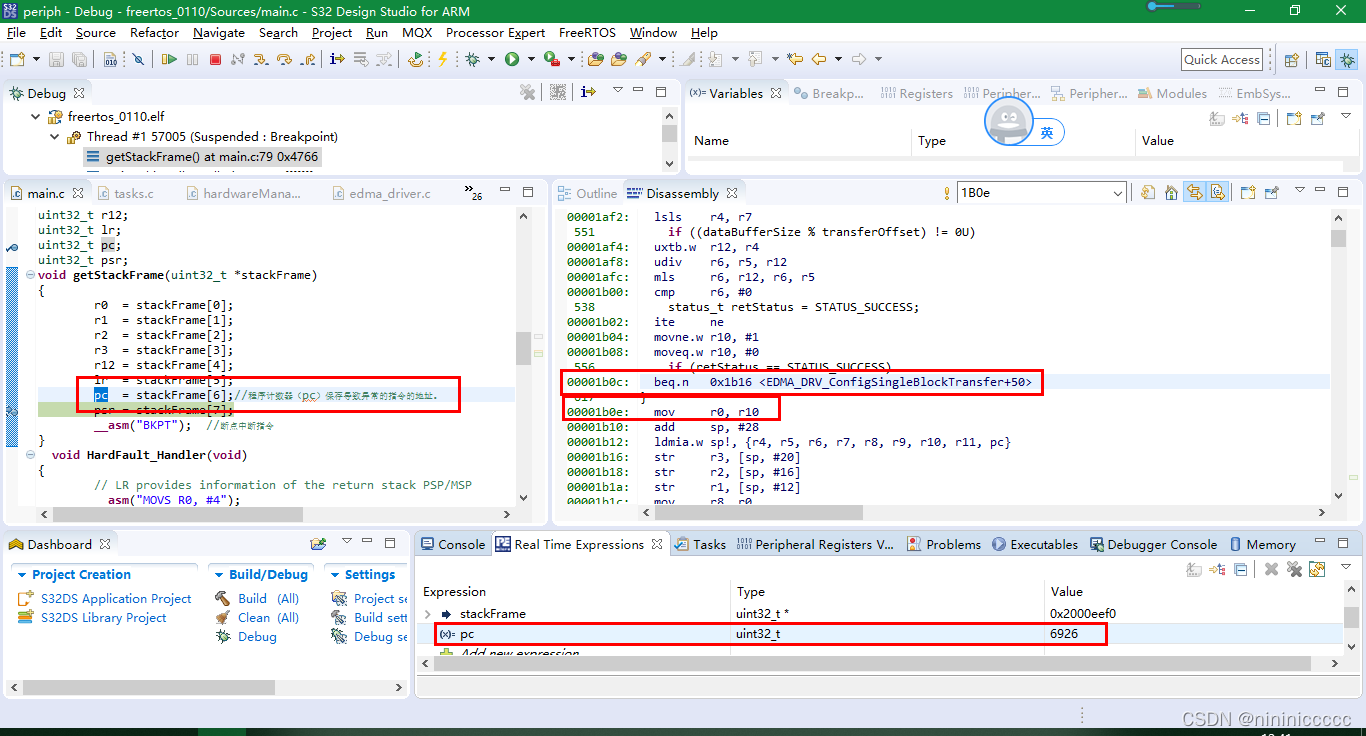Click Show Type Names icon in Variables
Screen dimensions: 1366x736
(1216, 118)
